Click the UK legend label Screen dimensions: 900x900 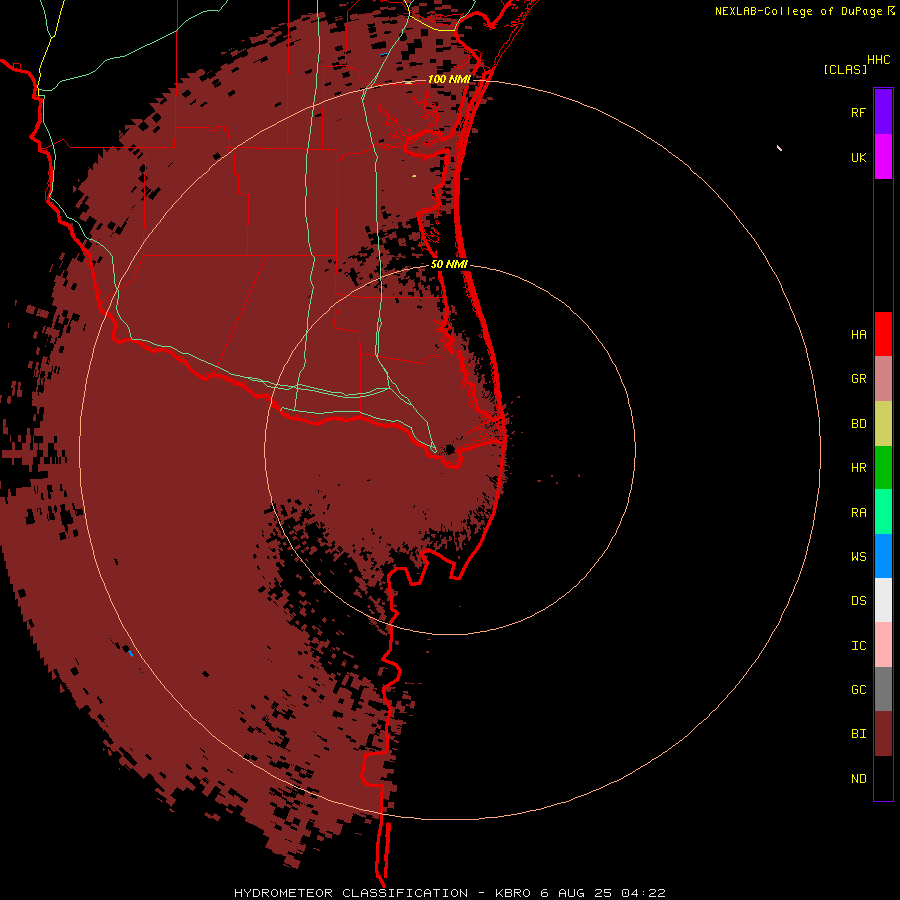click(859, 158)
